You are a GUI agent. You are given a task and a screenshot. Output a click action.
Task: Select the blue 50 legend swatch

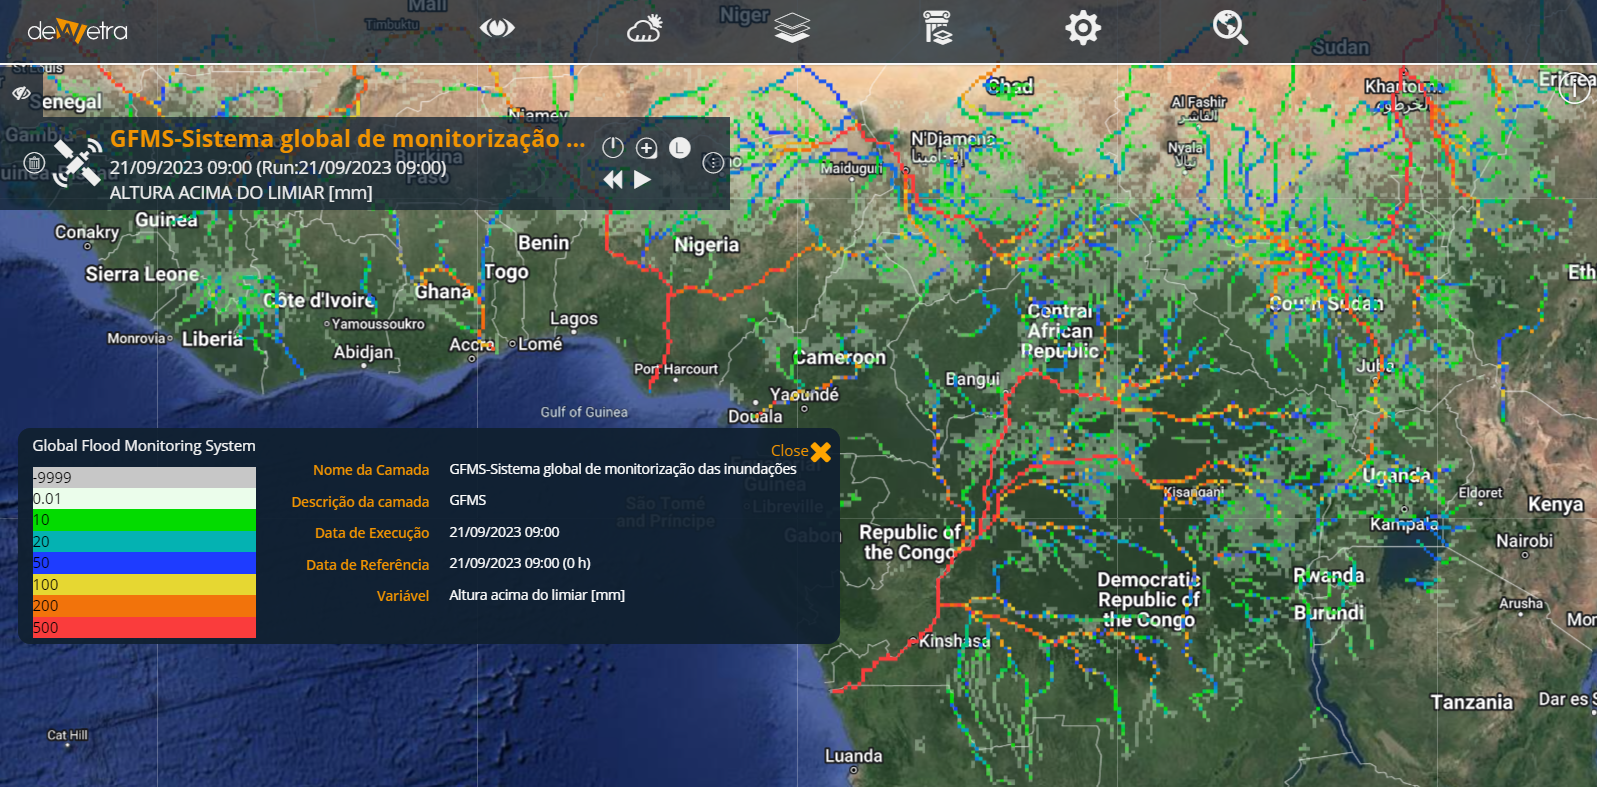point(144,563)
